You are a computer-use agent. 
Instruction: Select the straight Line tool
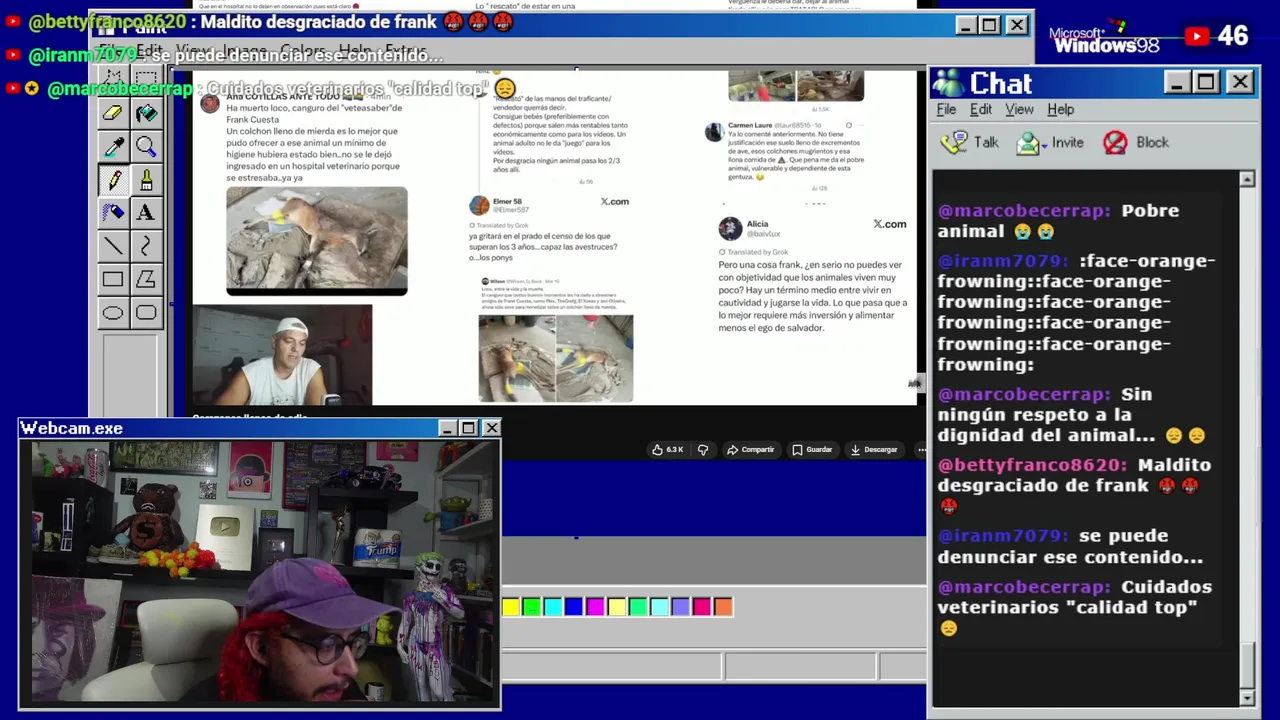coord(113,246)
